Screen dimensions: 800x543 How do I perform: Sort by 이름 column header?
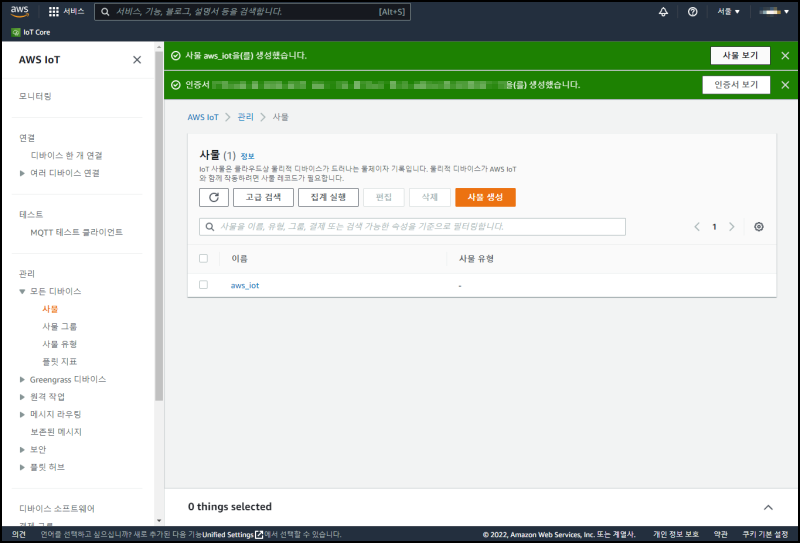pyautogui.click(x=239, y=259)
